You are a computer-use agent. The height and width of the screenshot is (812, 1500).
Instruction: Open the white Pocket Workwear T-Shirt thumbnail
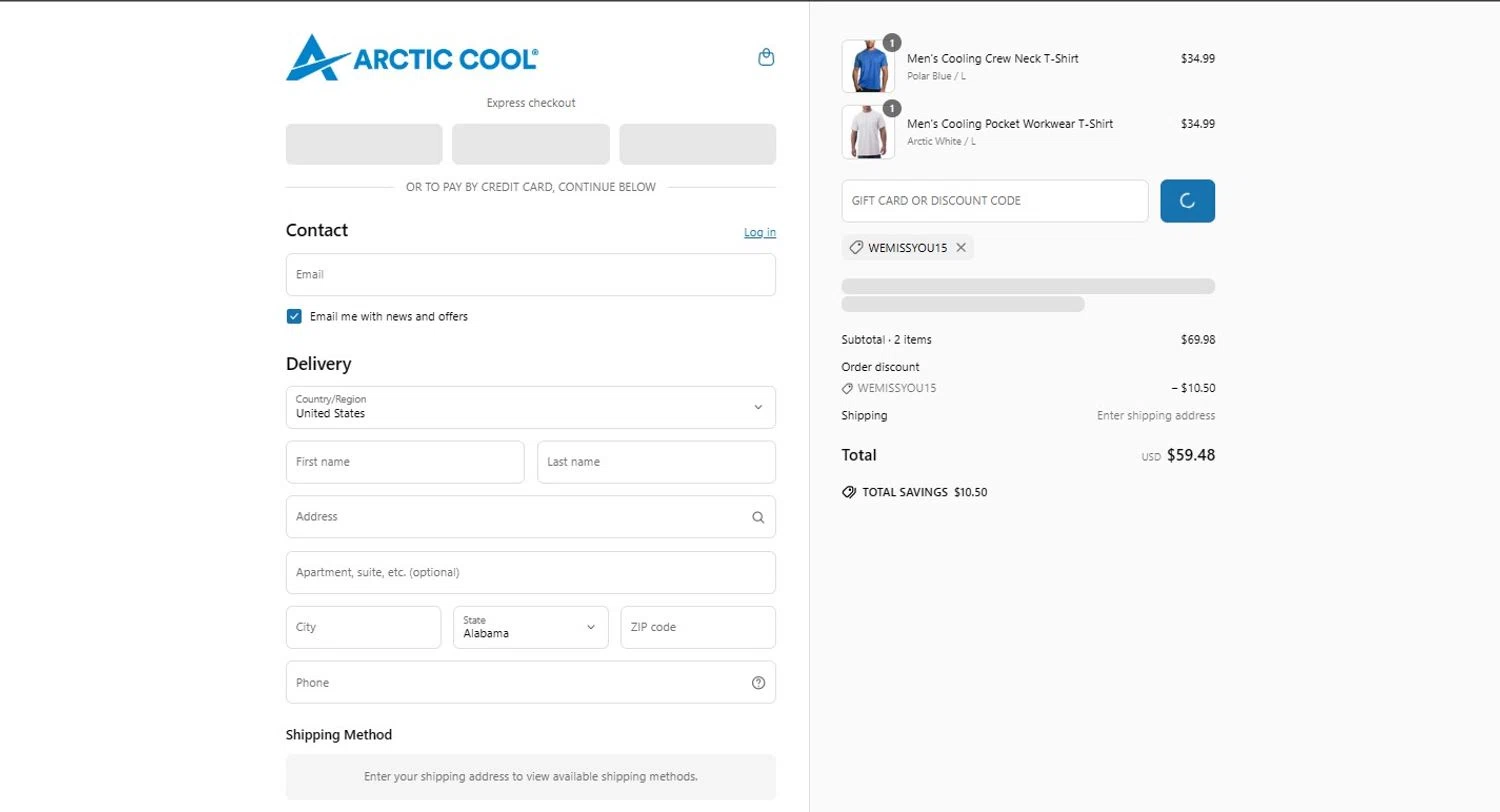(868, 132)
